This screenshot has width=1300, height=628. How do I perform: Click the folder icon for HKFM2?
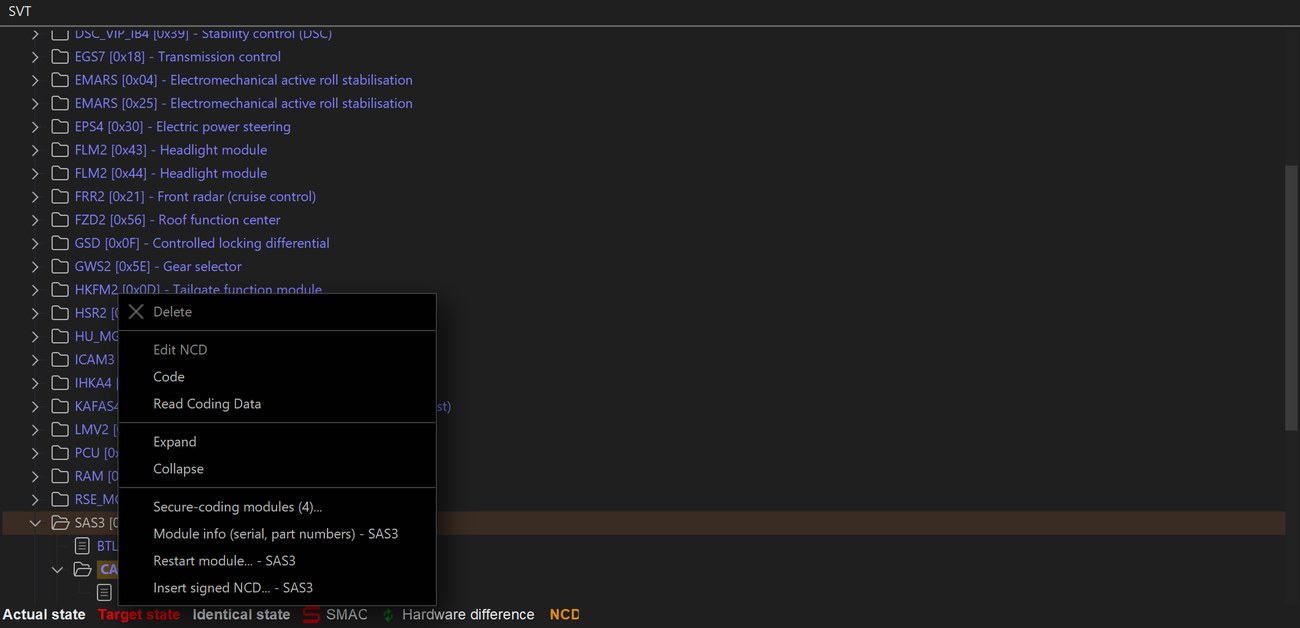click(x=60, y=290)
